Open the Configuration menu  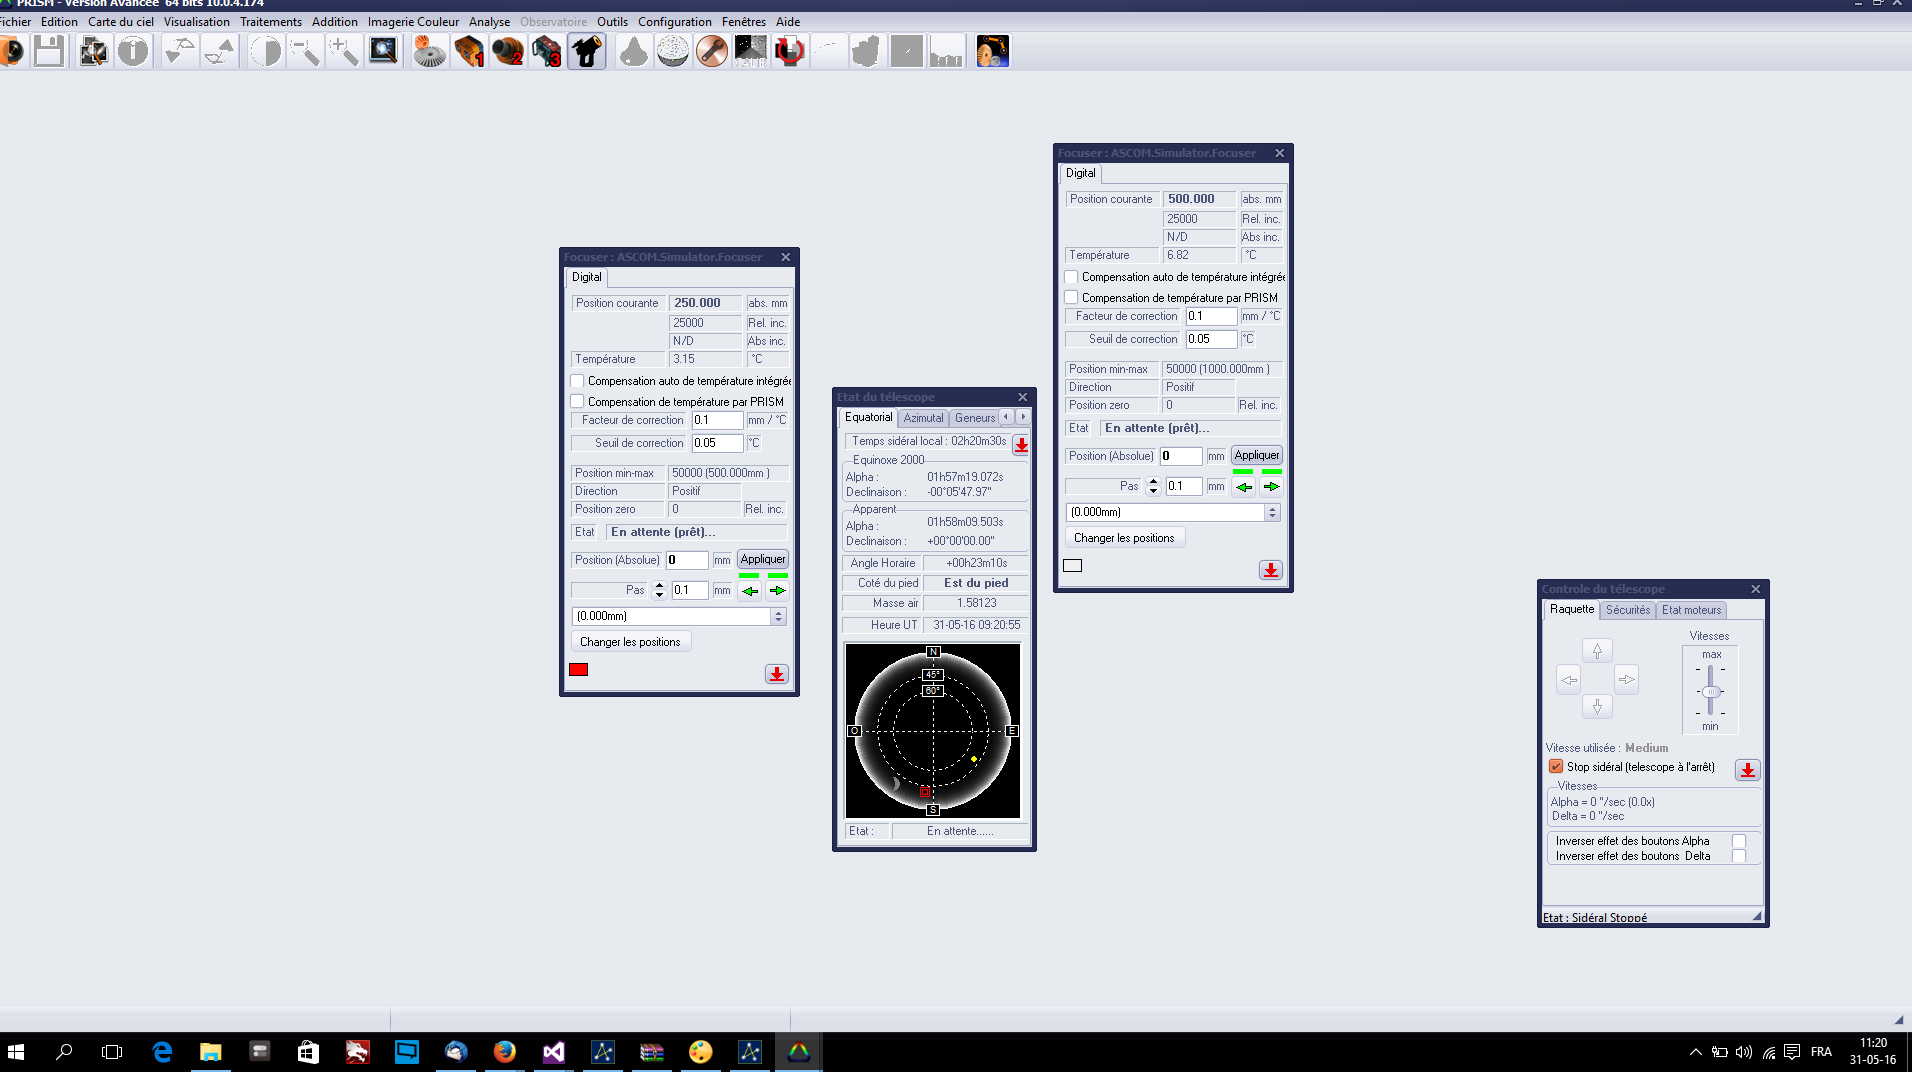click(674, 21)
